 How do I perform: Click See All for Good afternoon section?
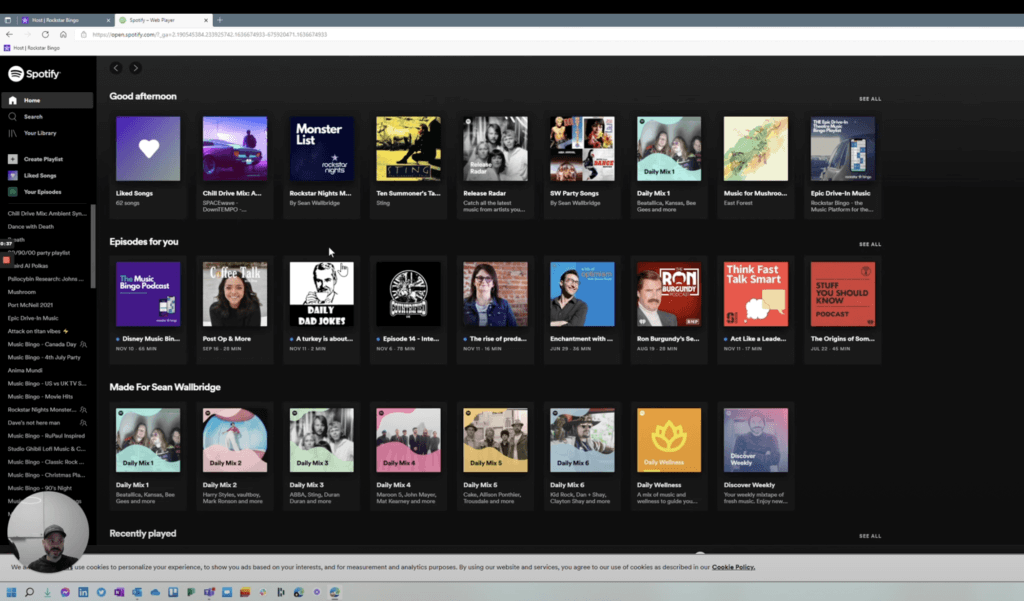pyautogui.click(x=870, y=99)
